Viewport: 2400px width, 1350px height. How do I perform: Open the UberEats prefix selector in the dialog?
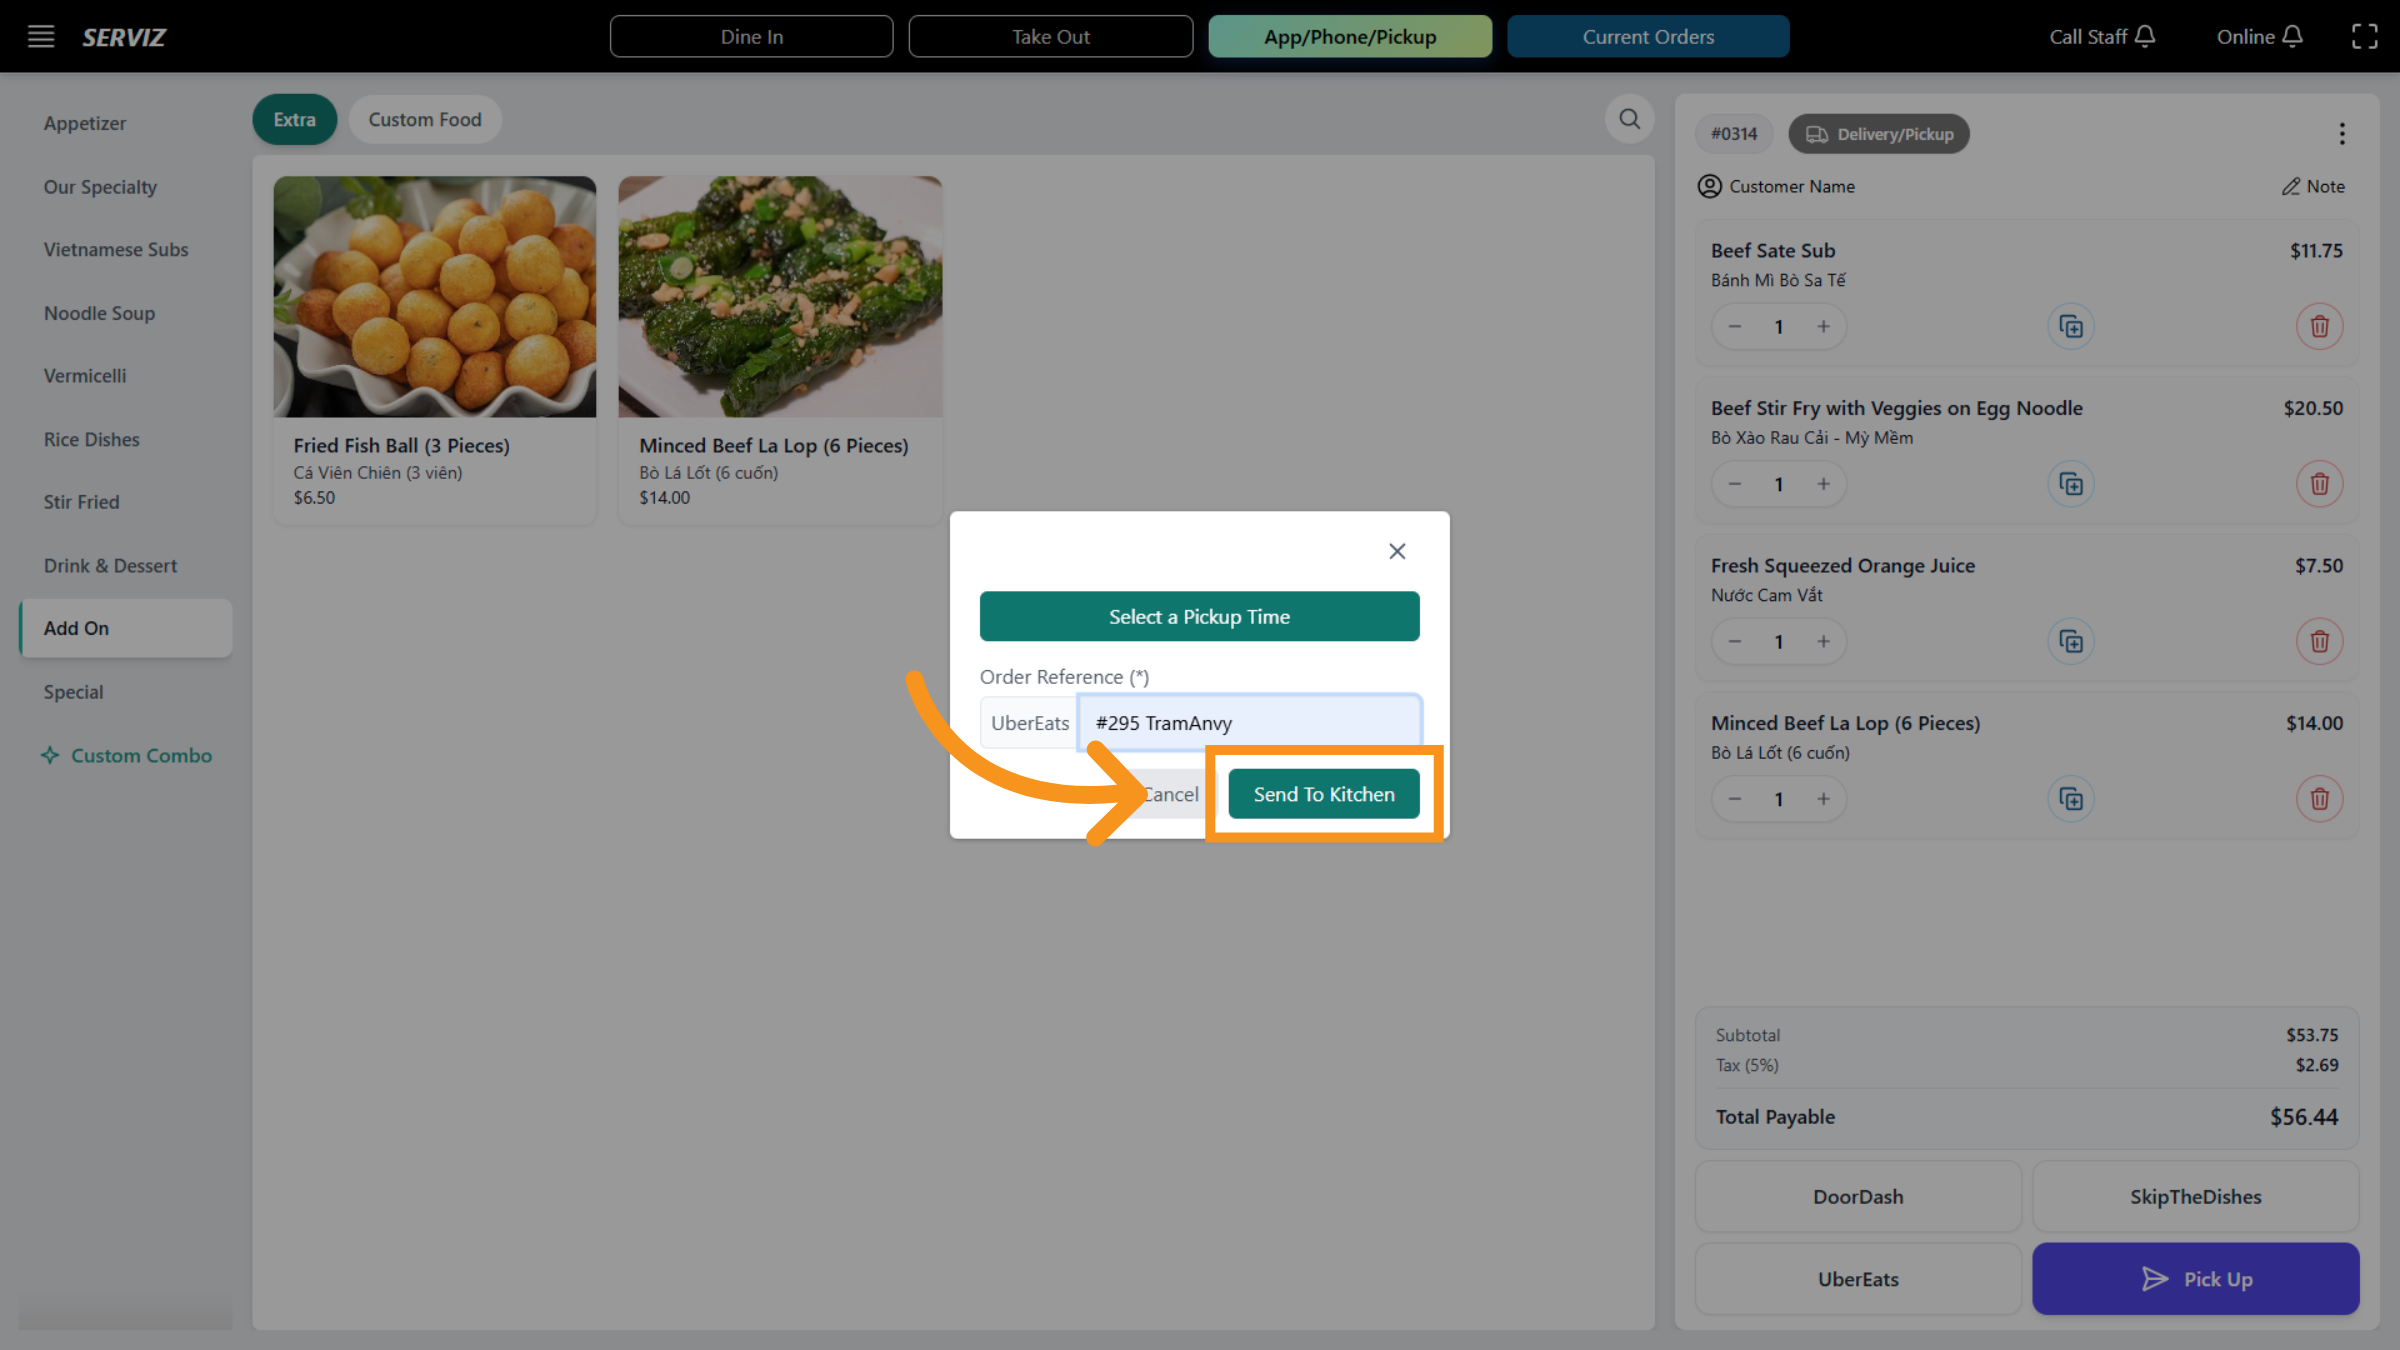(x=1028, y=722)
